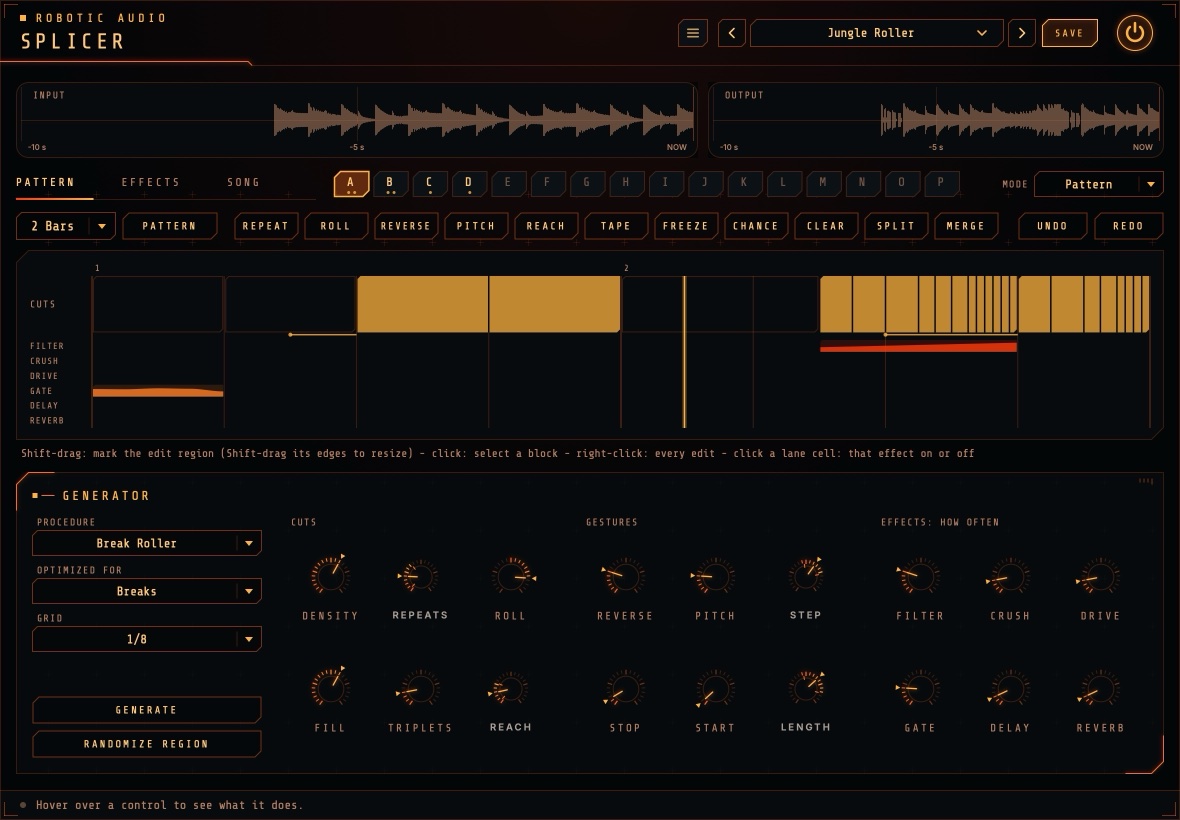The image size is (1180, 820).
Task: Select pattern slot D
Action: [x=468, y=184]
